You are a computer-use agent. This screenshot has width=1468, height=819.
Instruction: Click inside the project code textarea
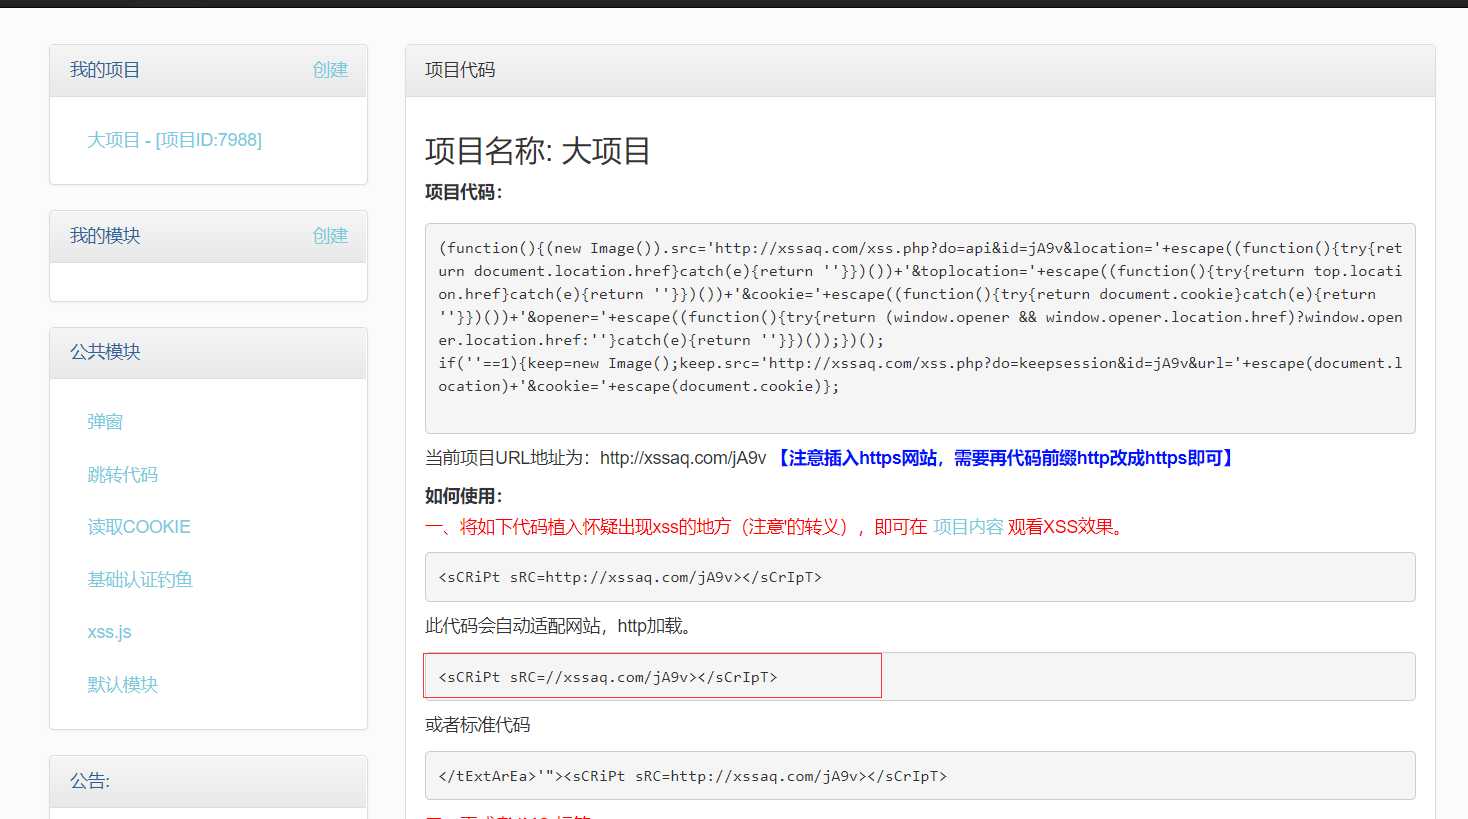click(x=920, y=328)
